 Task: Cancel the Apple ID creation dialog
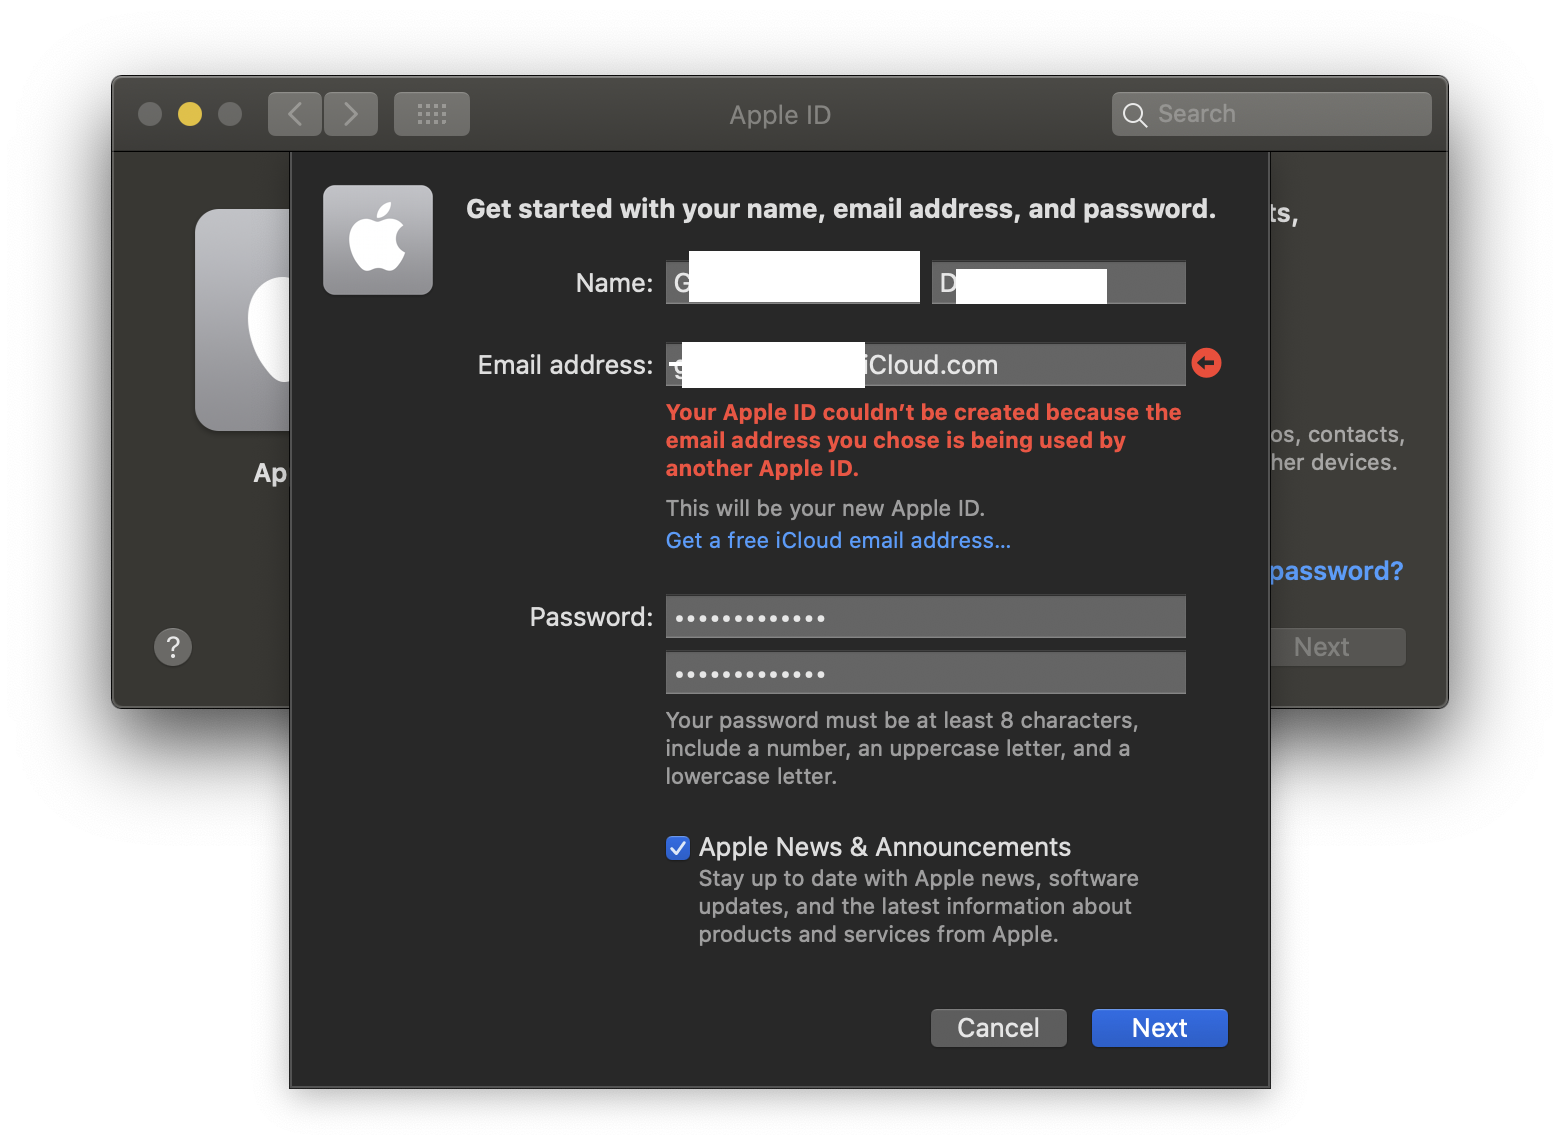(999, 1028)
